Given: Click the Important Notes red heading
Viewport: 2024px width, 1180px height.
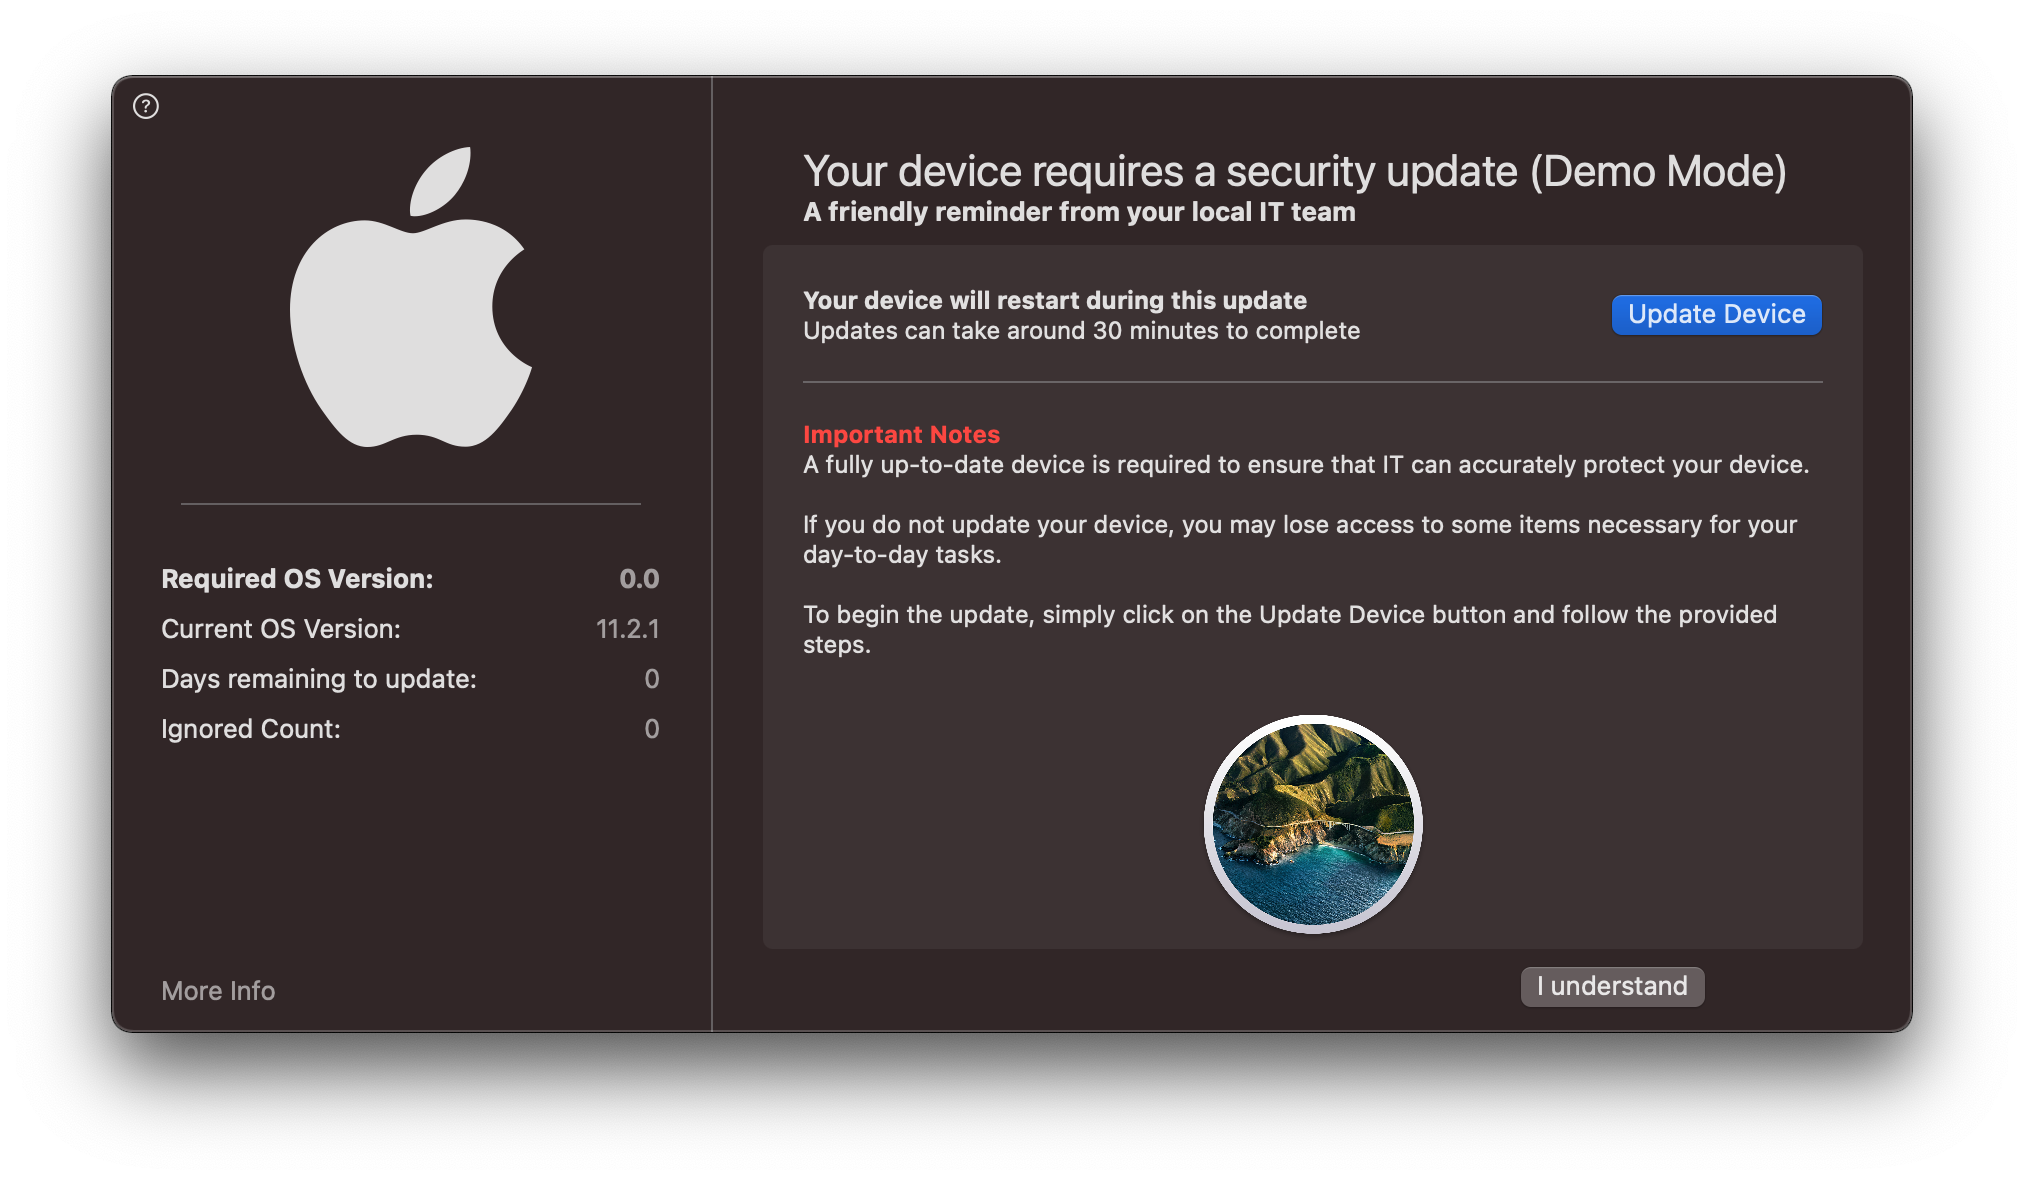Looking at the screenshot, I should (x=901, y=434).
